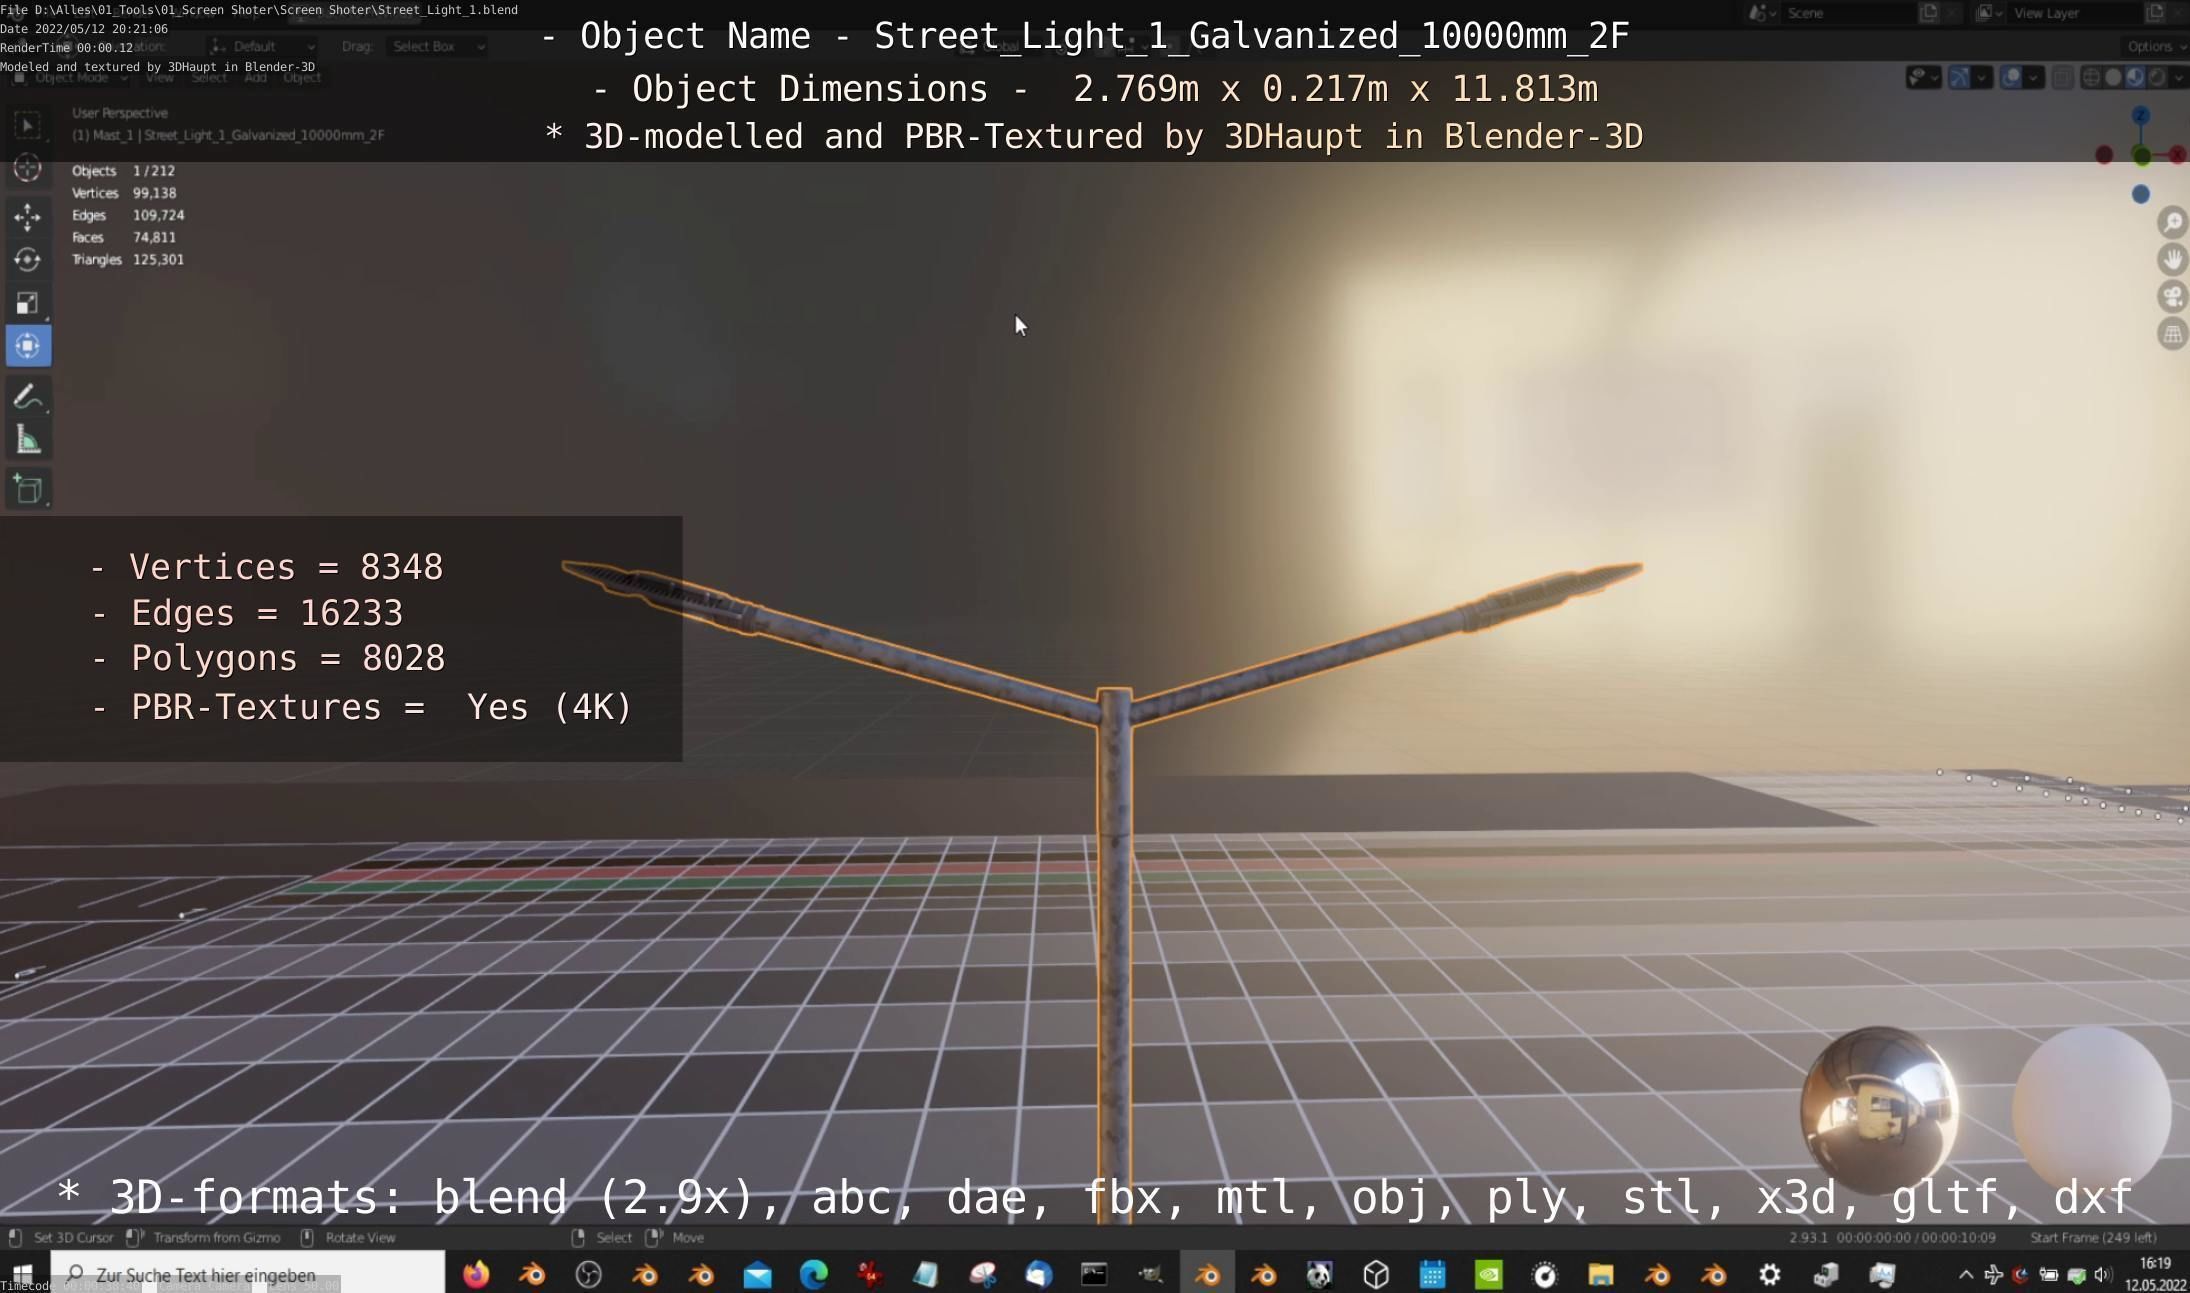Click the green Y axis on navigation gizmo
This screenshot has width=2190, height=1293.
click(2141, 156)
